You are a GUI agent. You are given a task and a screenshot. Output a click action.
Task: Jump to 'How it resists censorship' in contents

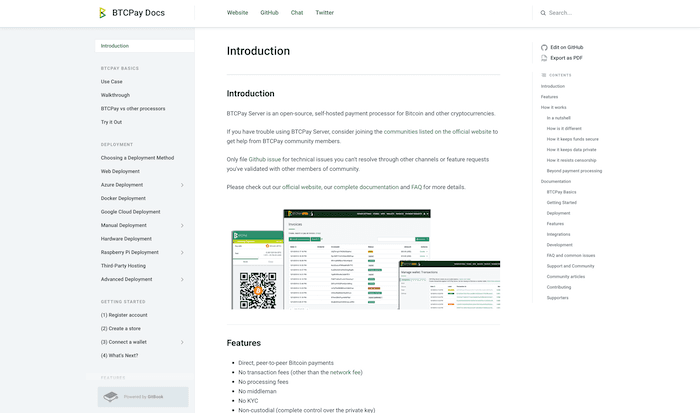point(573,160)
